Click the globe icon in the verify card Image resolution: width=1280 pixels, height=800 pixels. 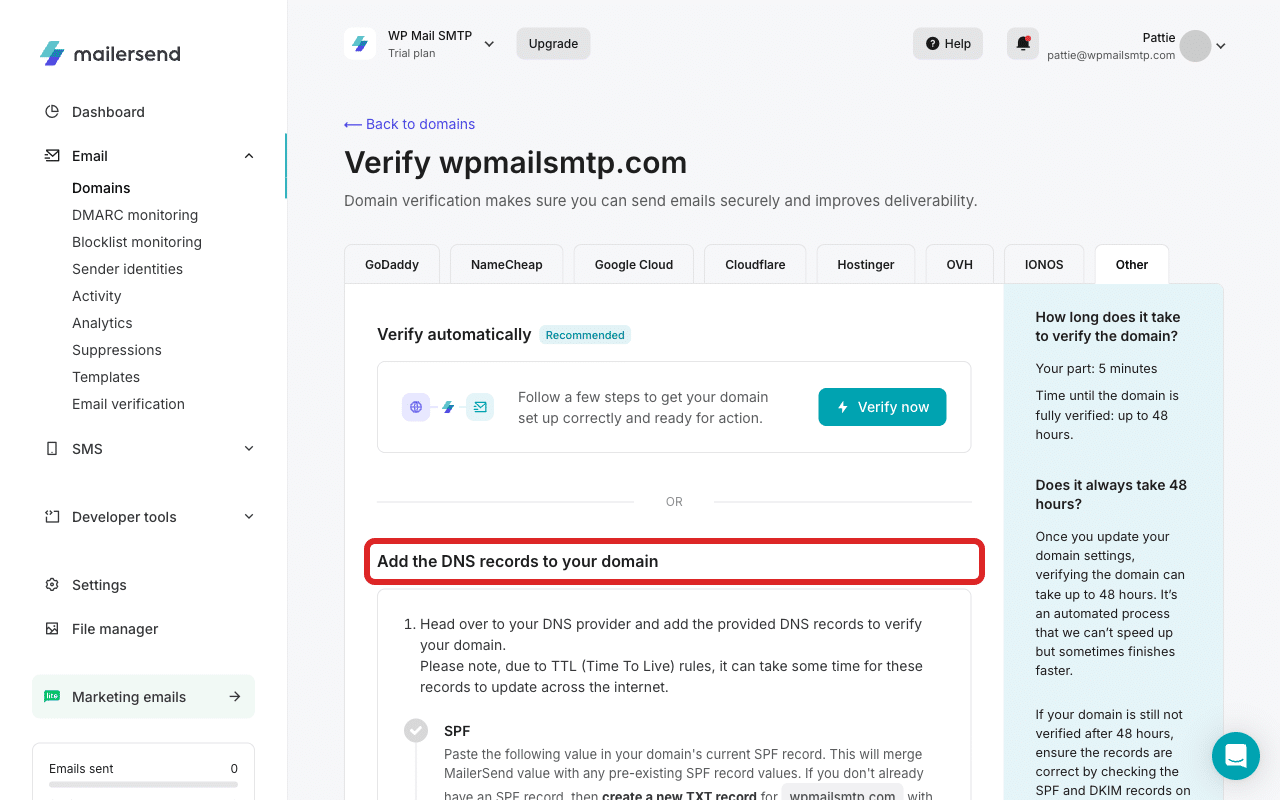point(416,407)
